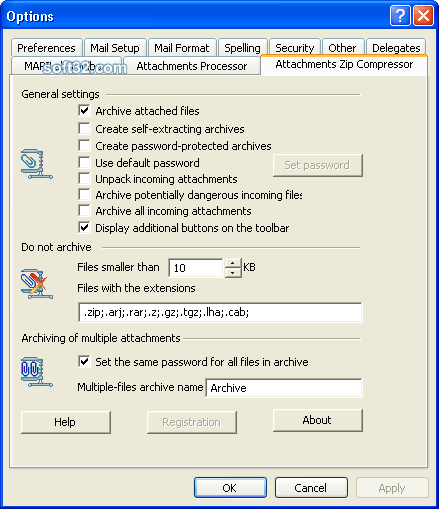Click the question mark help icon in title bar
This screenshot has width=439, height=509.
(x=400, y=15)
